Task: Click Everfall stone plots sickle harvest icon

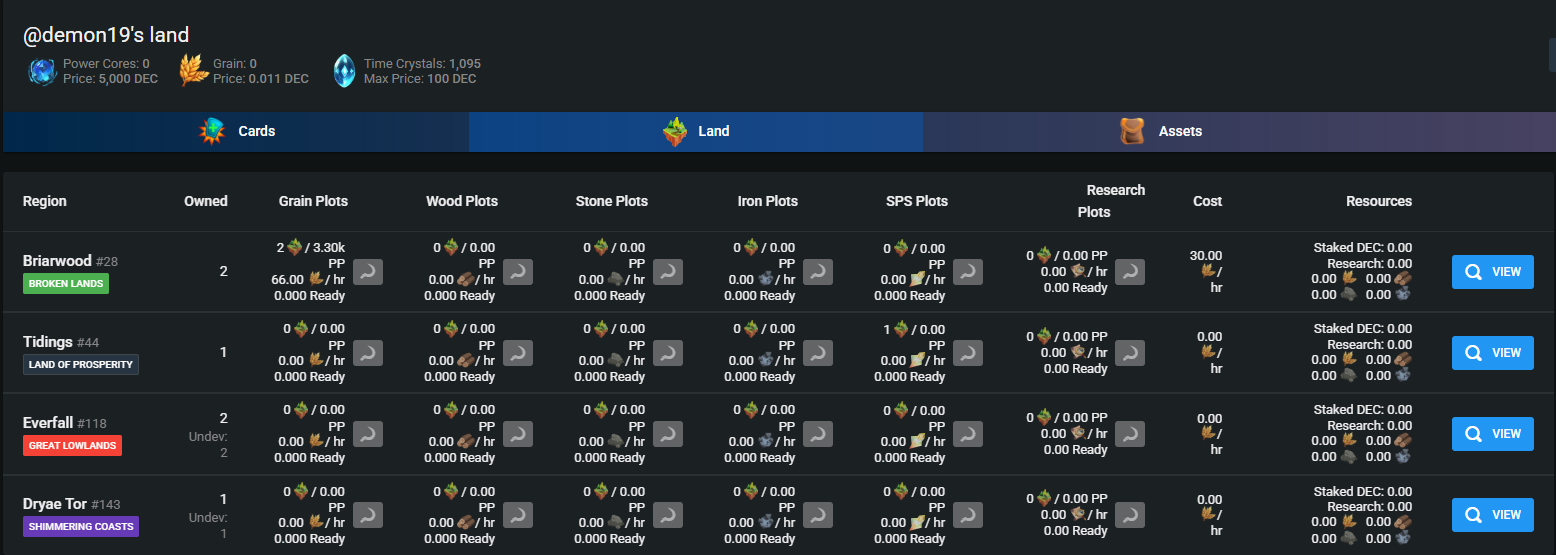Action: [x=668, y=434]
